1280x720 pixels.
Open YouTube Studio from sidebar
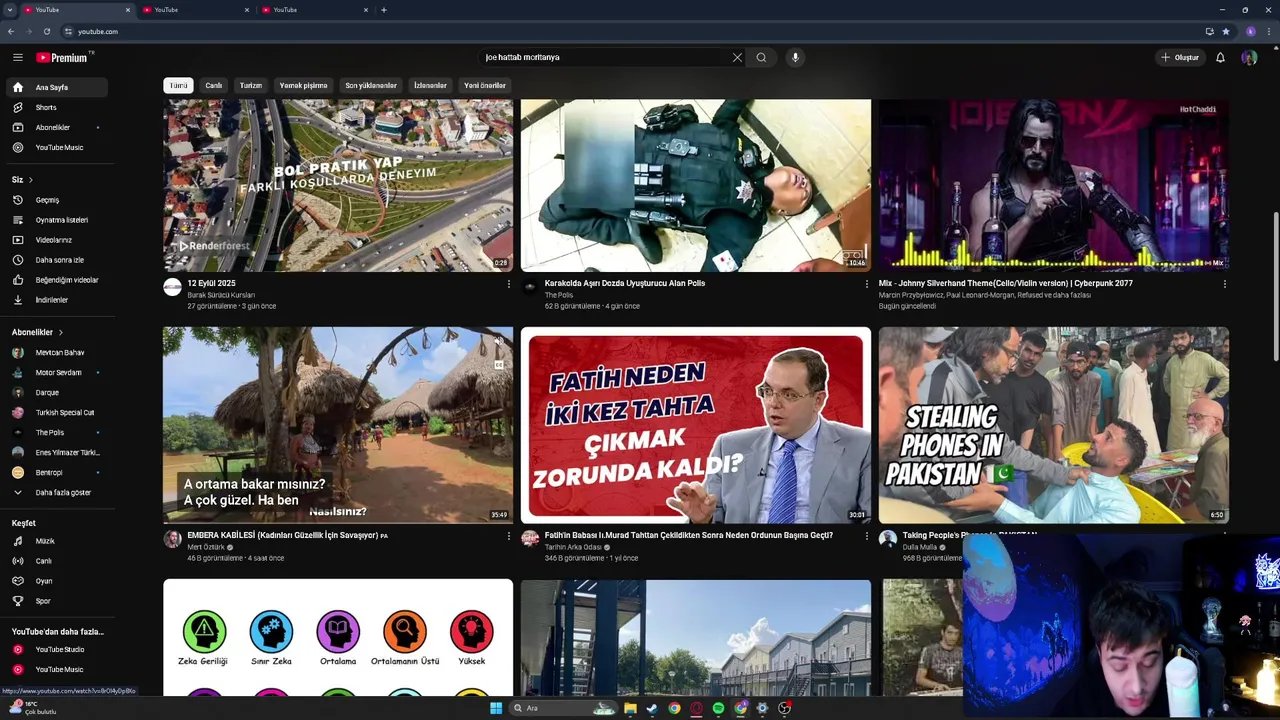56,649
